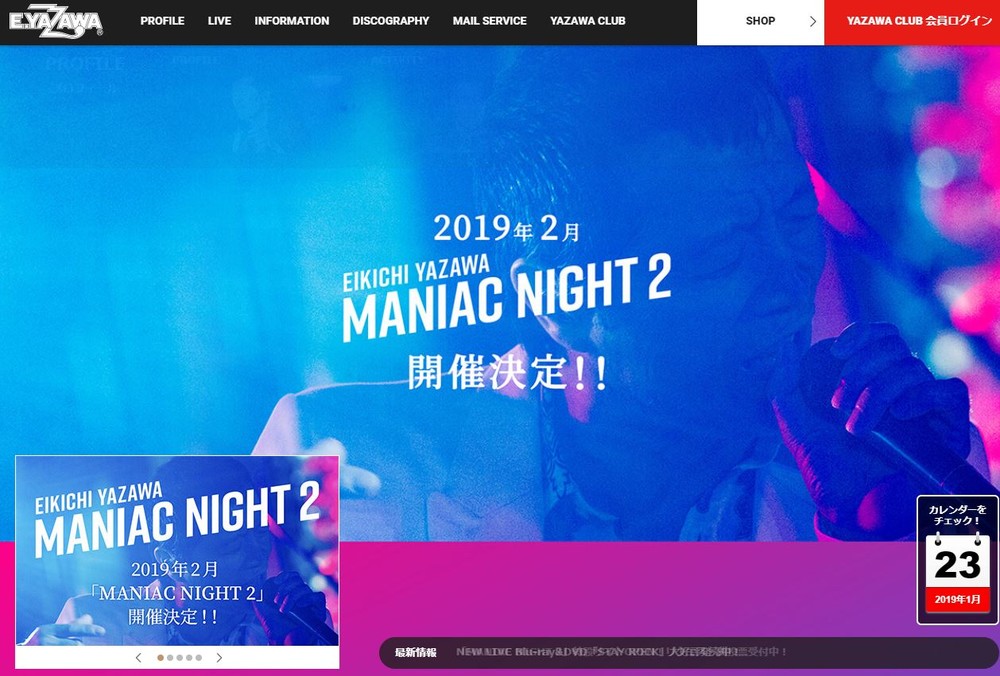Go to previous slide with left arrow

pyautogui.click(x=138, y=658)
